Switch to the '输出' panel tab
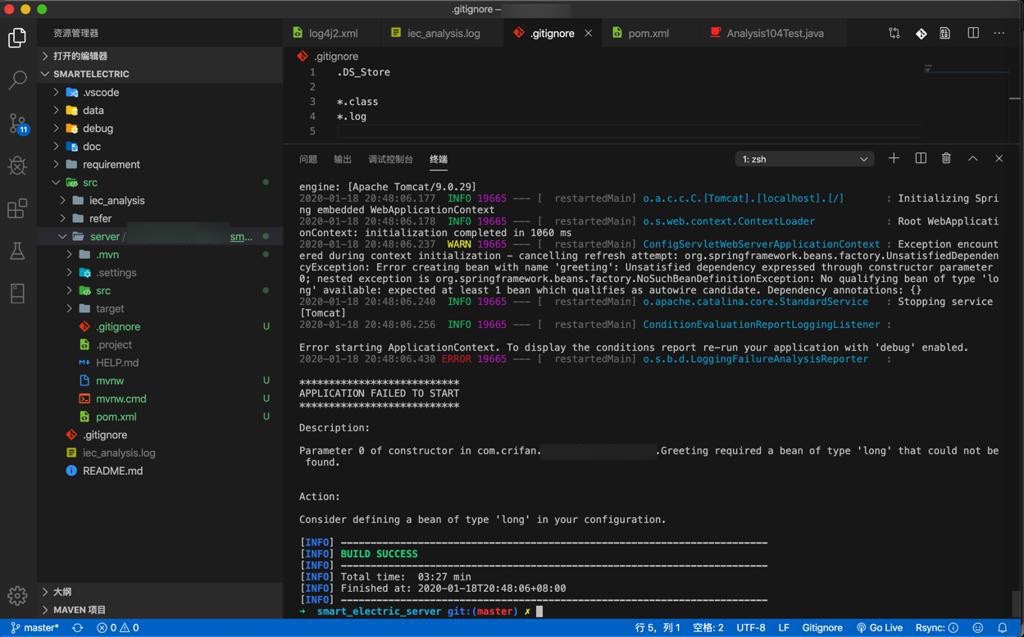The height and width of the screenshot is (637, 1024). tap(343, 159)
